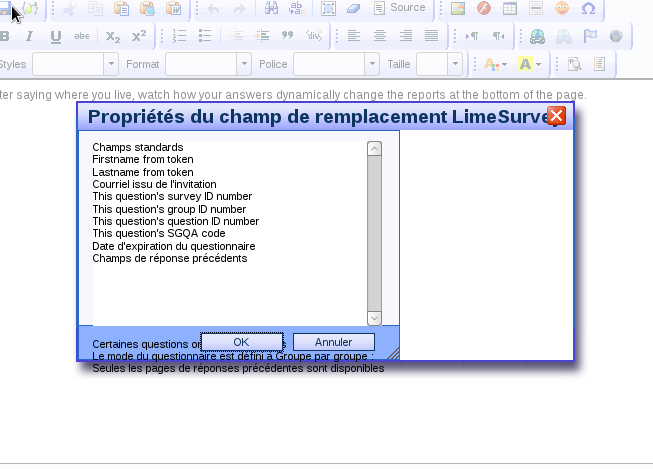Align text right
This screenshot has height=469, width=653.
pos(406,36)
